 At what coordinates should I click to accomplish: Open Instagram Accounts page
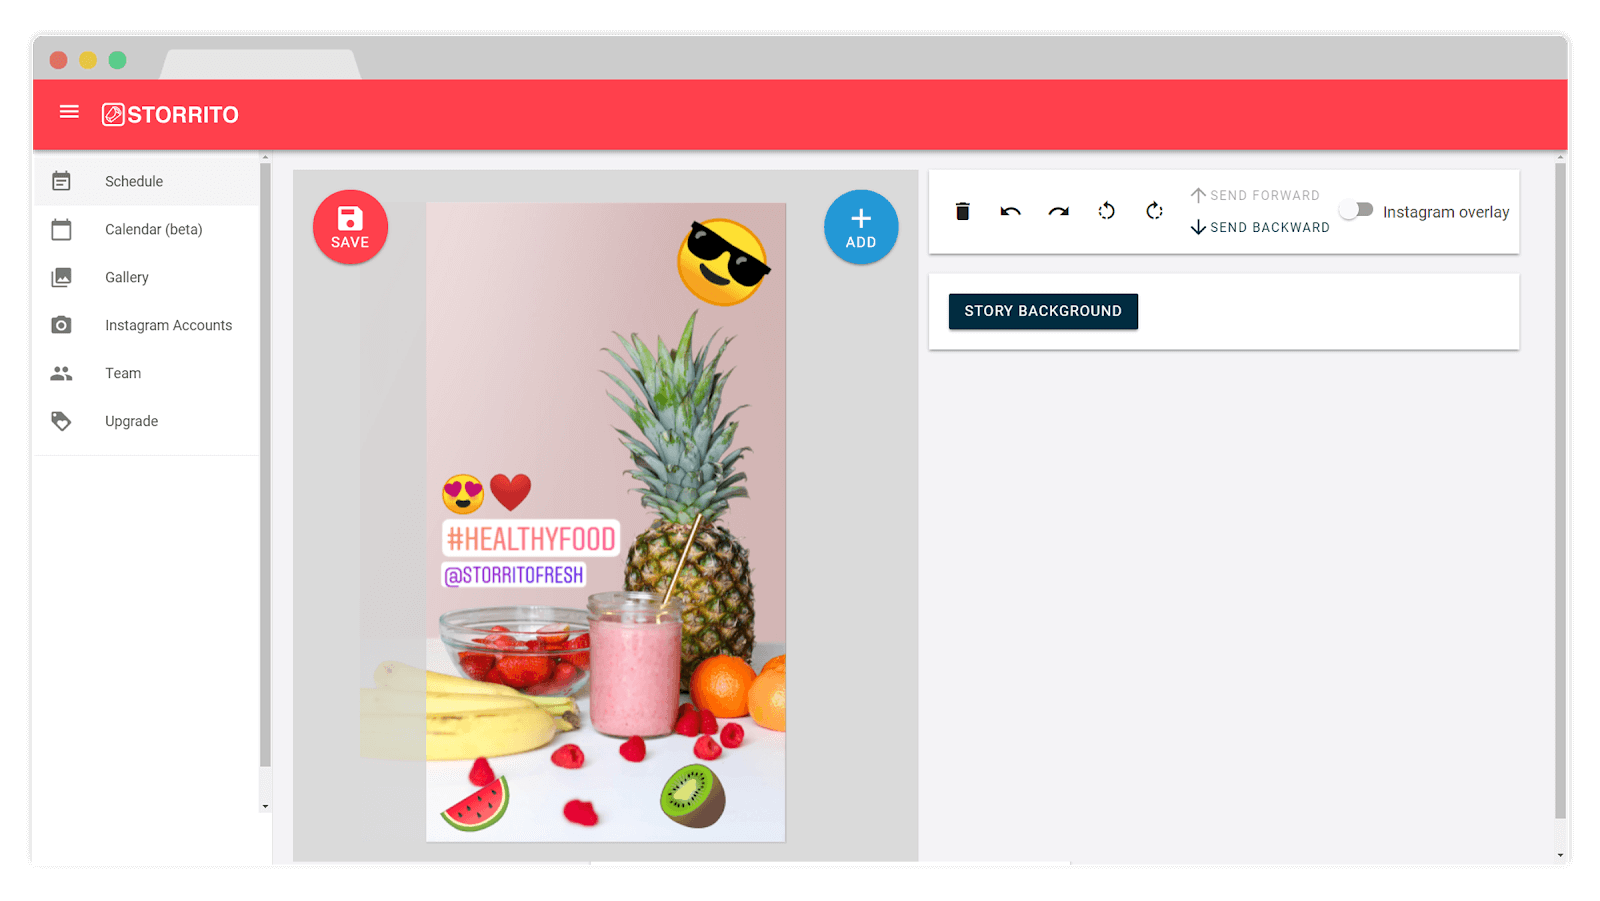[146, 325]
